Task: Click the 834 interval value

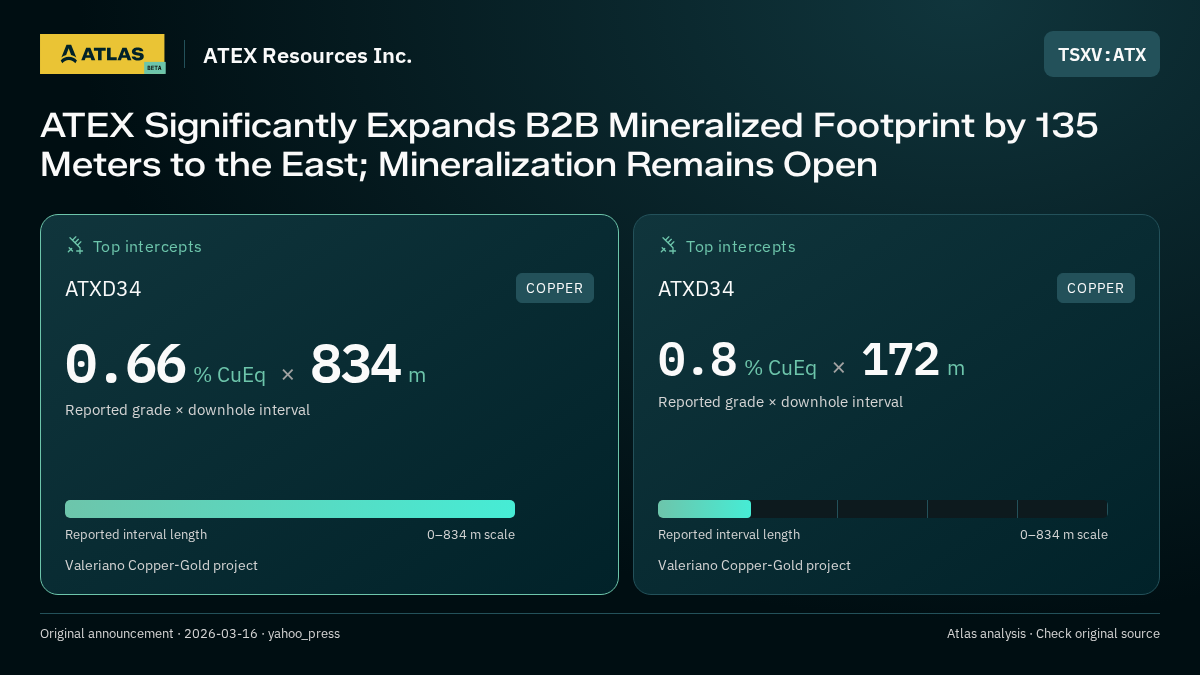Action: coord(356,364)
